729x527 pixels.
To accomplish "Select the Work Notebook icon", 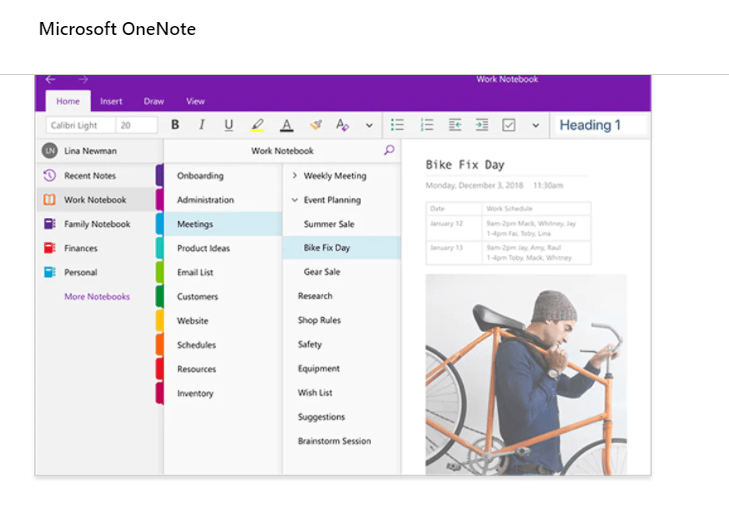I will click(49, 200).
